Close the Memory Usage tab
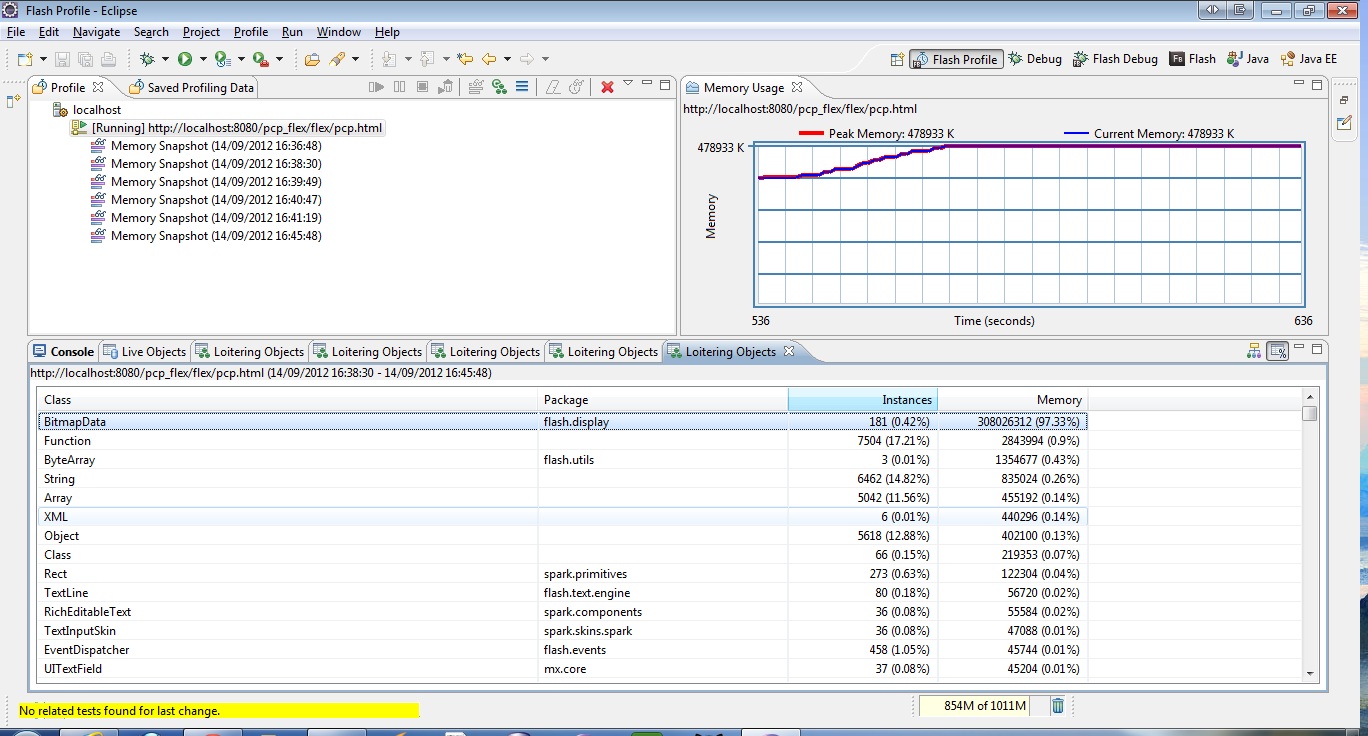This screenshot has width=1368, height=736. (797, 87)
